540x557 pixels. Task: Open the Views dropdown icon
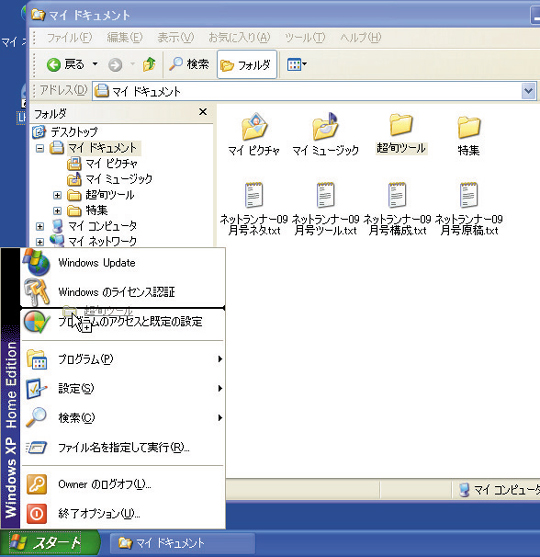point(296,65)
